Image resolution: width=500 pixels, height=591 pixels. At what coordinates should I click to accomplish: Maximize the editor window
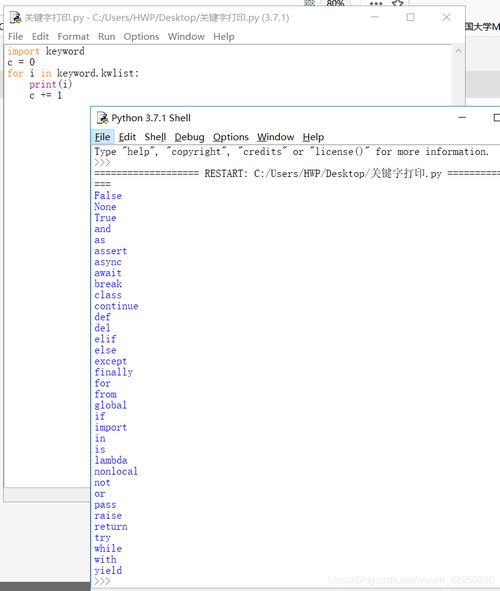click(x=410, y=17)
